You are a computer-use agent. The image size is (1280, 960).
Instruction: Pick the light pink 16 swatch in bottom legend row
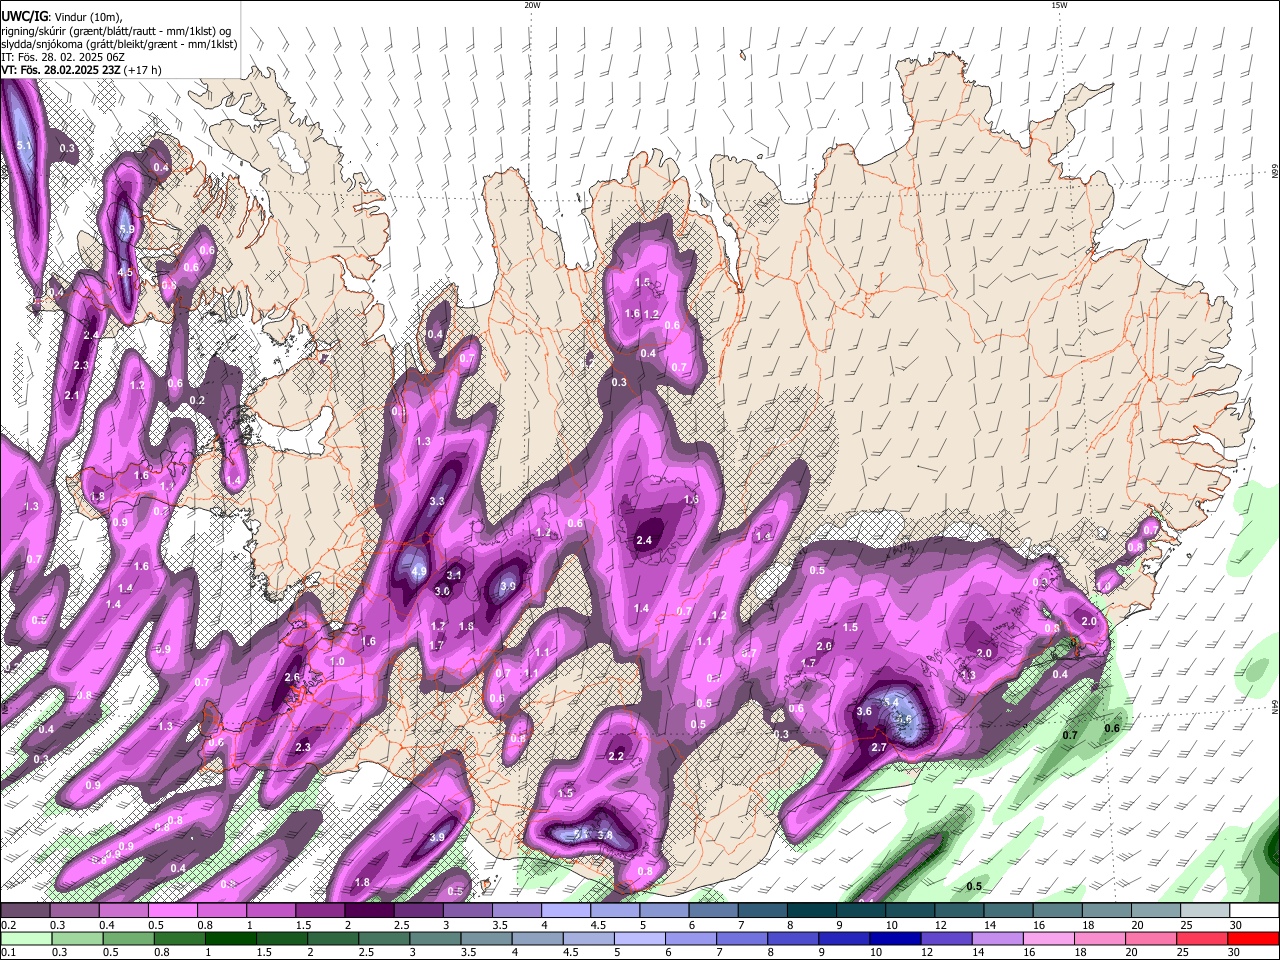coord(1047,938)
